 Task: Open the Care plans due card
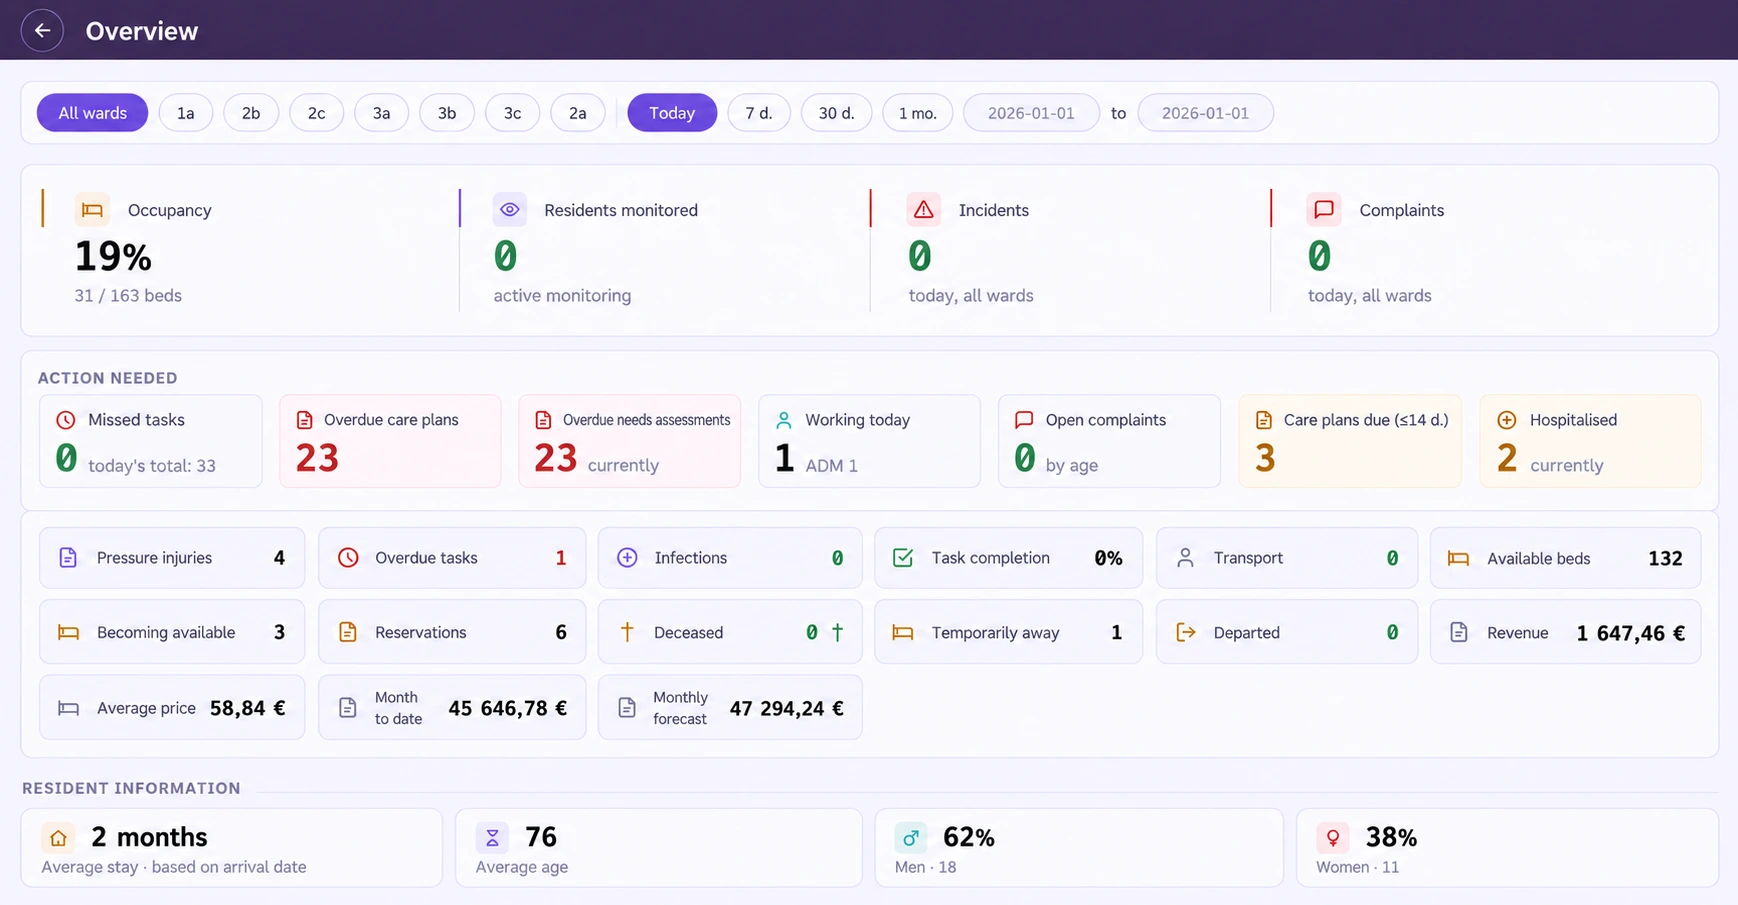[1350, 441]
